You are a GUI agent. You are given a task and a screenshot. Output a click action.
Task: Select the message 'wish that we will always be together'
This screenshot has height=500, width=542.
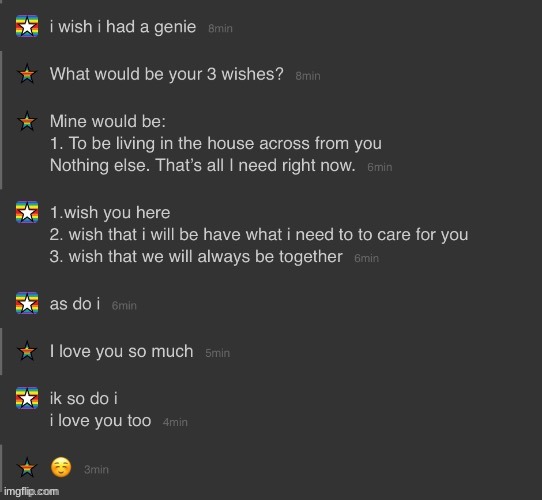point(205,257)
